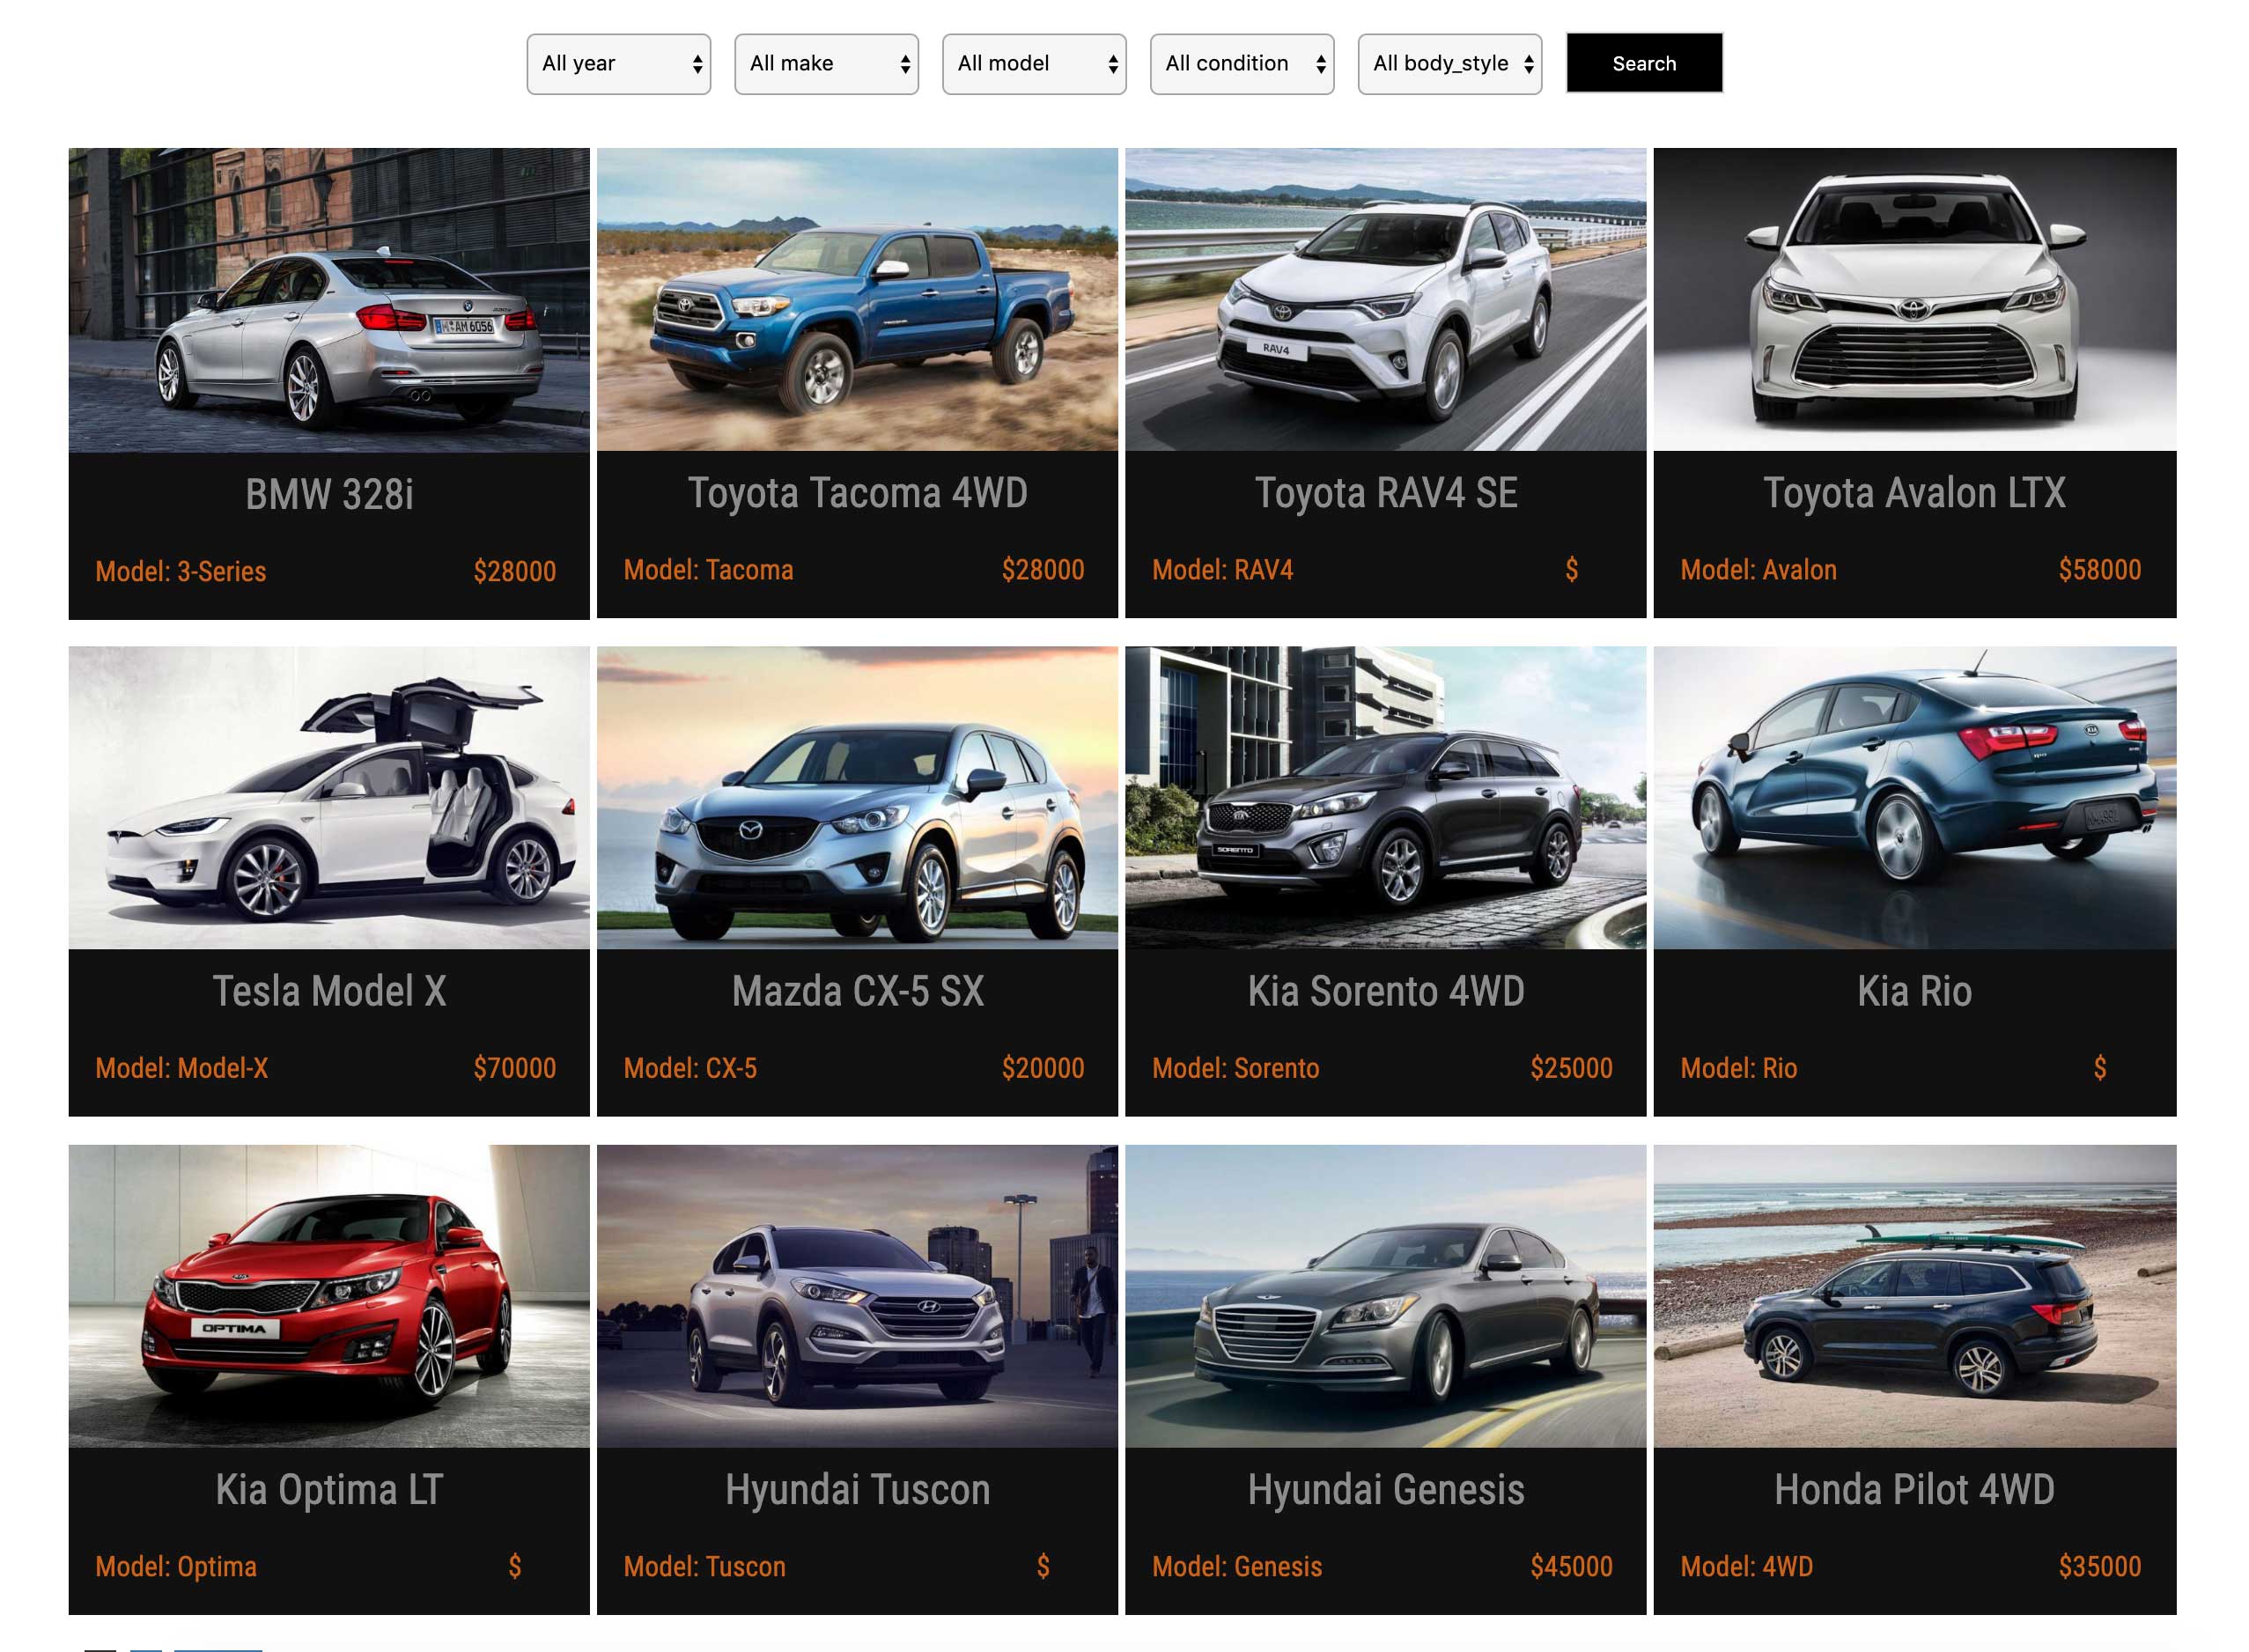
Task: Click the text "Model: Avalon"
Action: pos(1758,570)
